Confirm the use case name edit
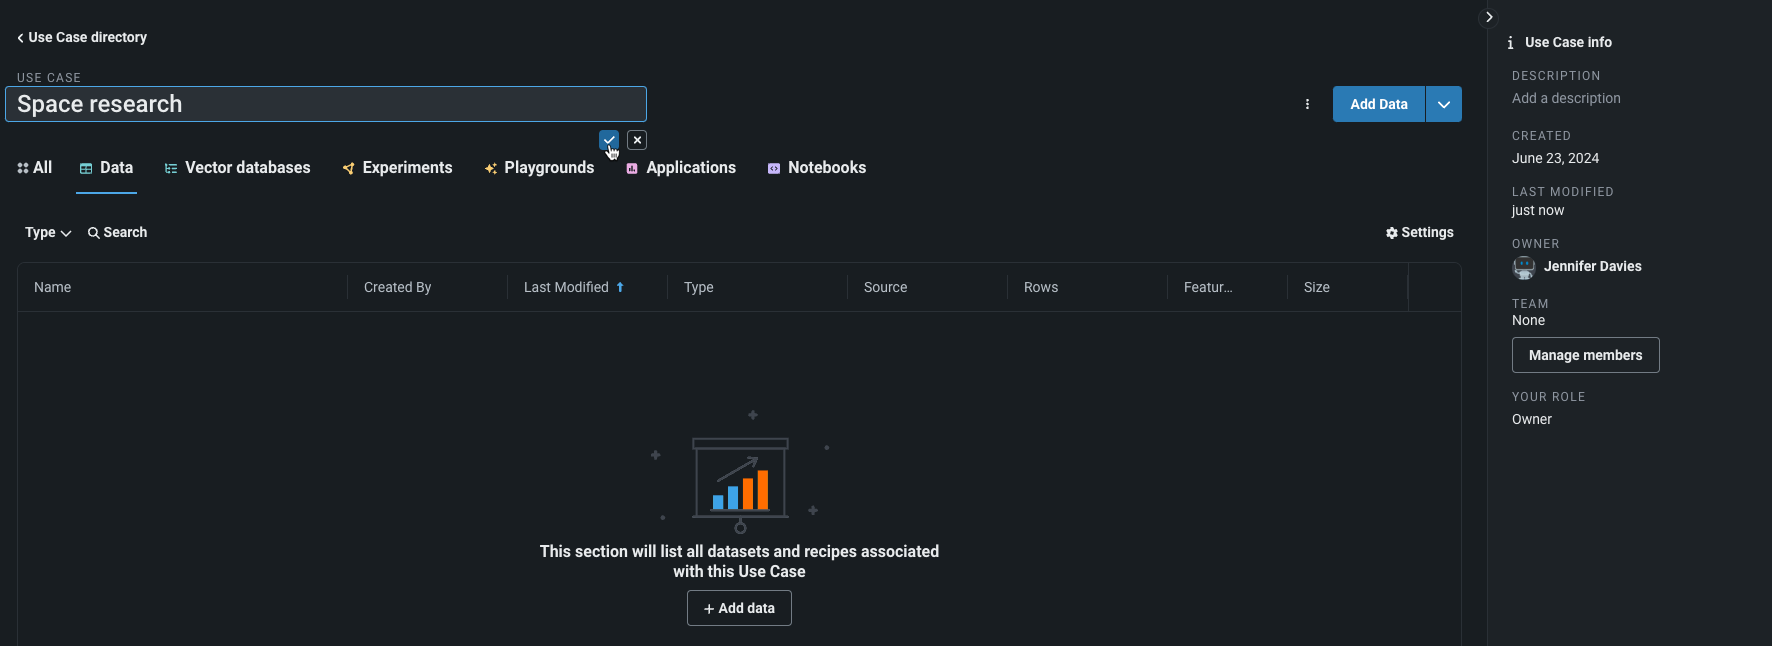The height and width of the screenshot is (646, 1772). pyautogui.click(x=608, y=140)
